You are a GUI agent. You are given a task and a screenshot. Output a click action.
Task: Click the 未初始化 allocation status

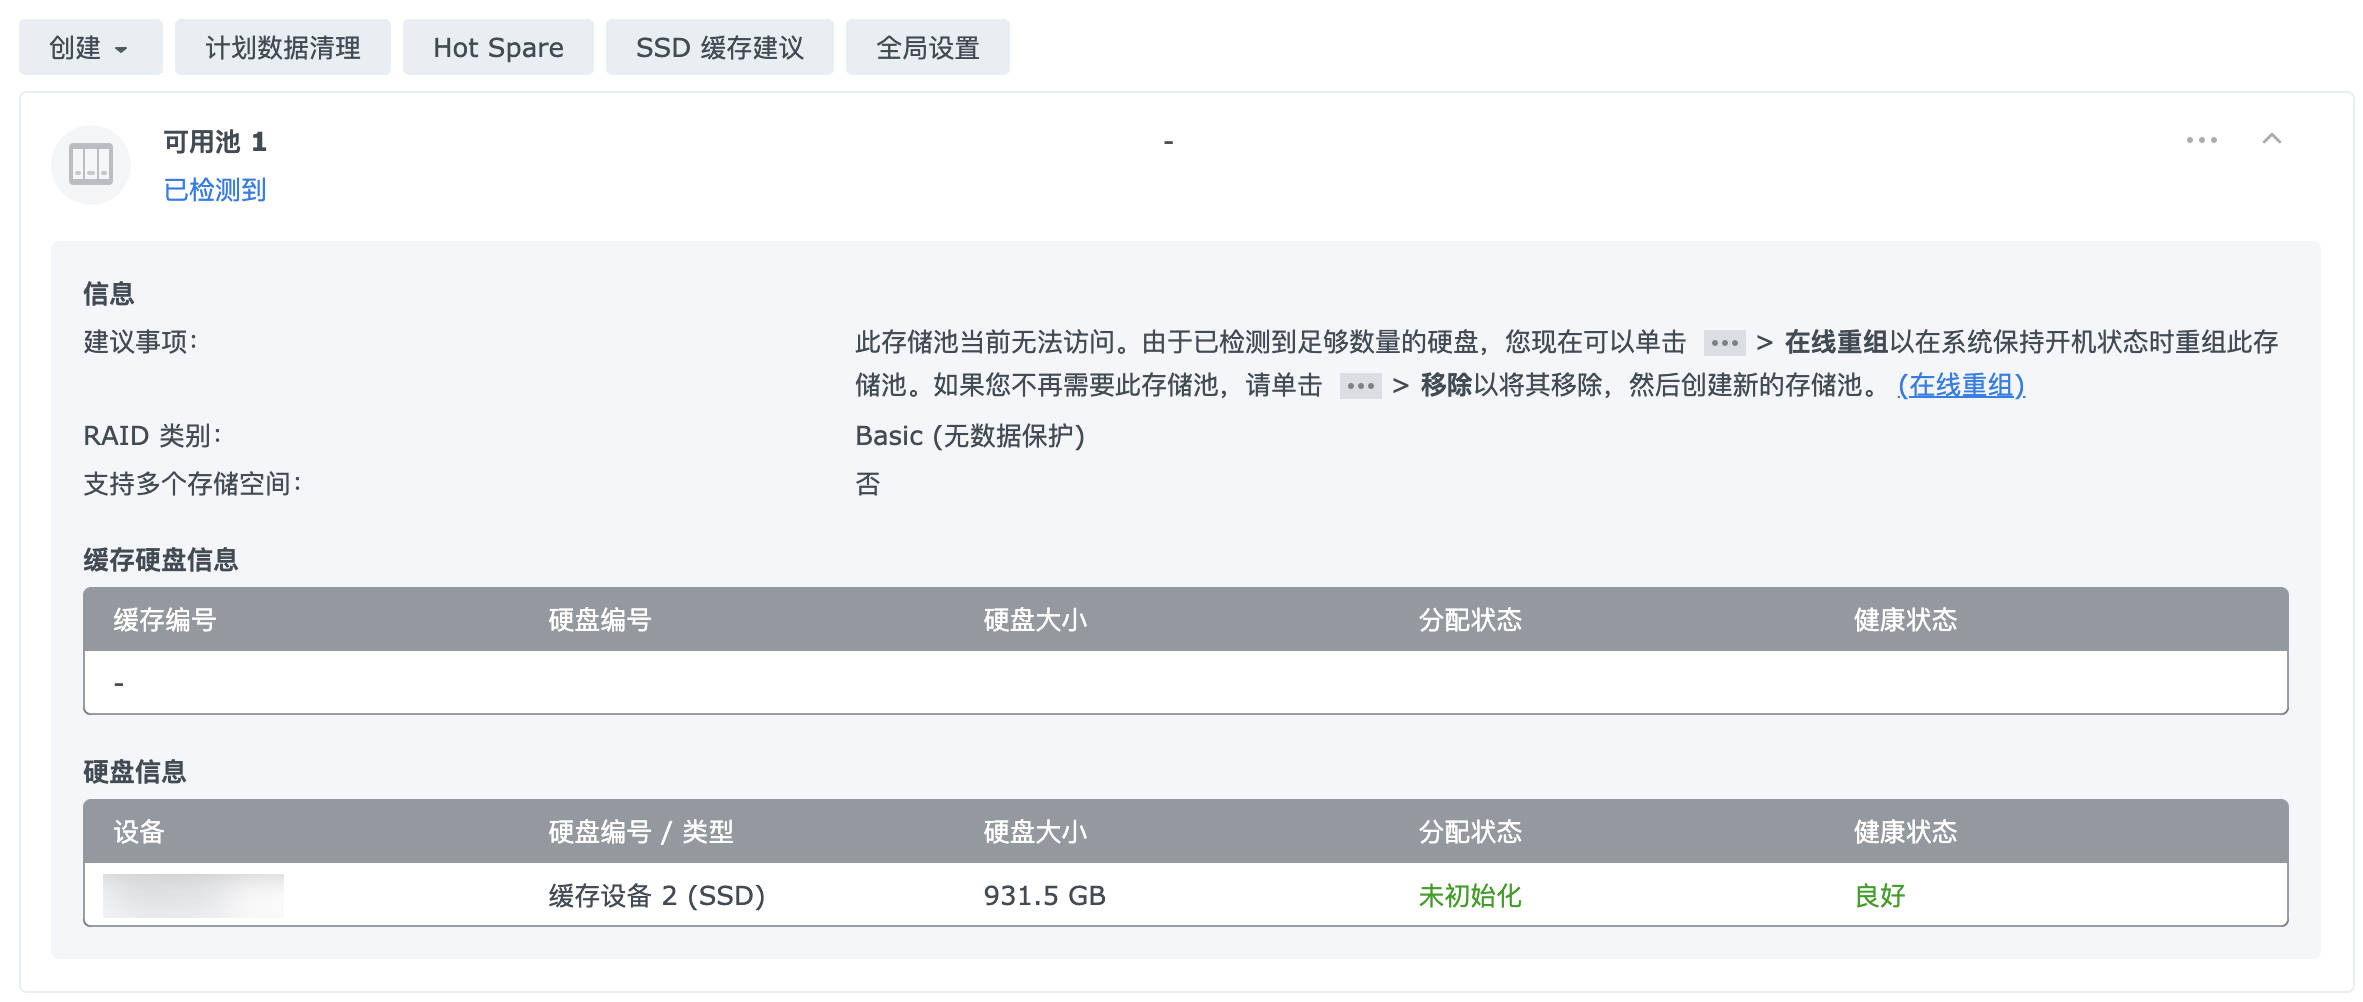tap(1469, 896)
